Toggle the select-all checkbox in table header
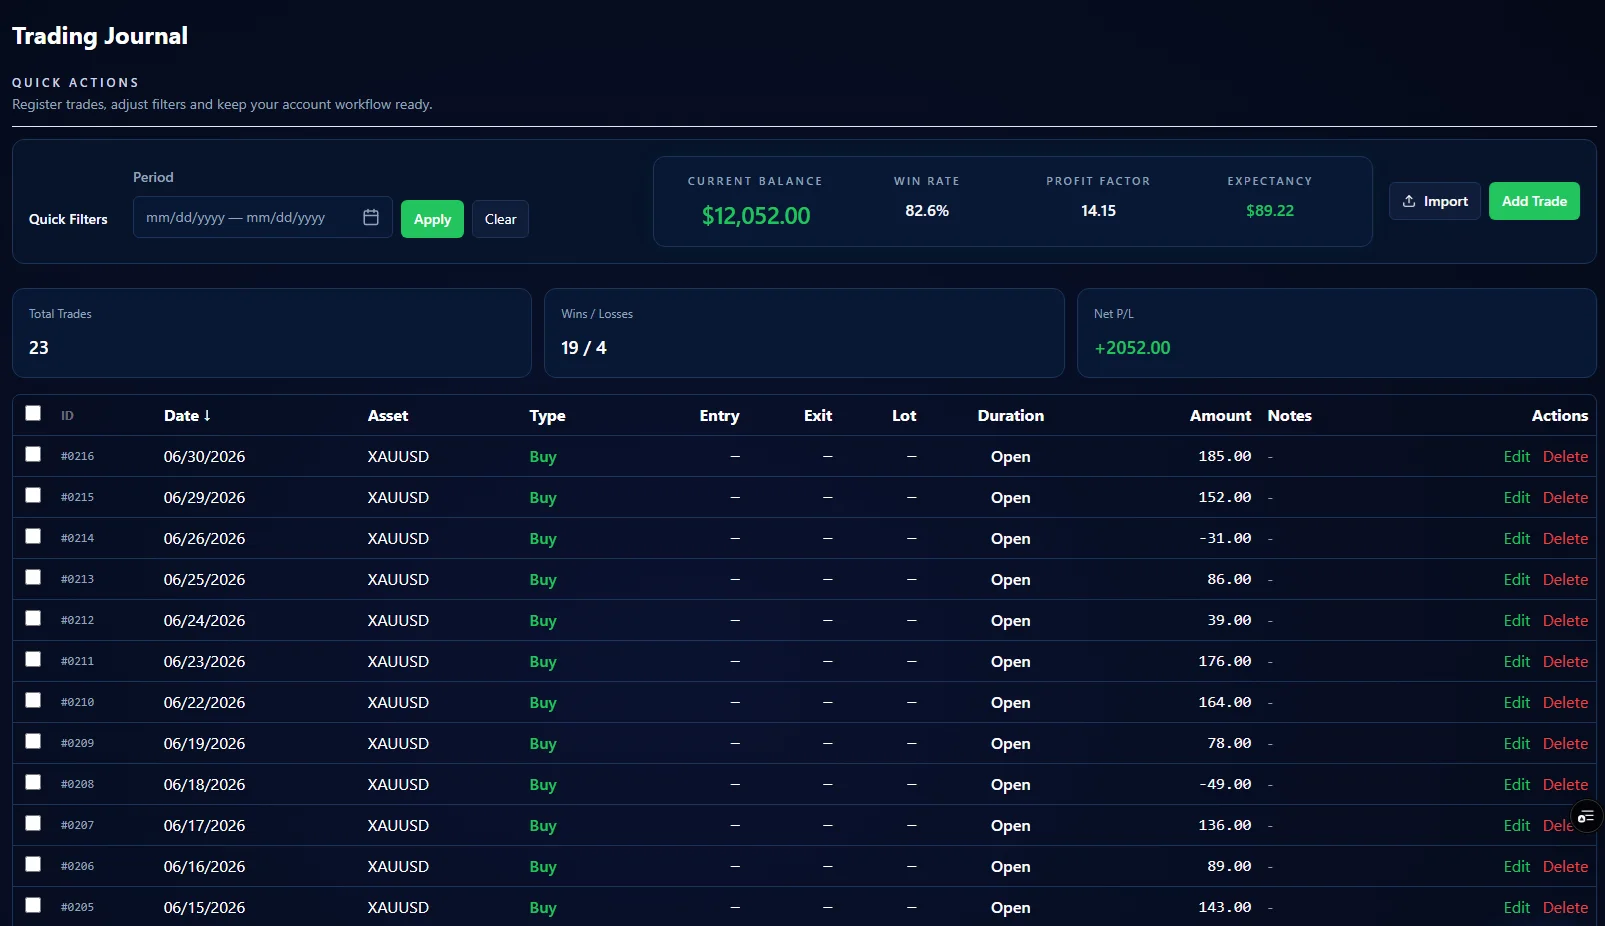 [x=33, y=413]
